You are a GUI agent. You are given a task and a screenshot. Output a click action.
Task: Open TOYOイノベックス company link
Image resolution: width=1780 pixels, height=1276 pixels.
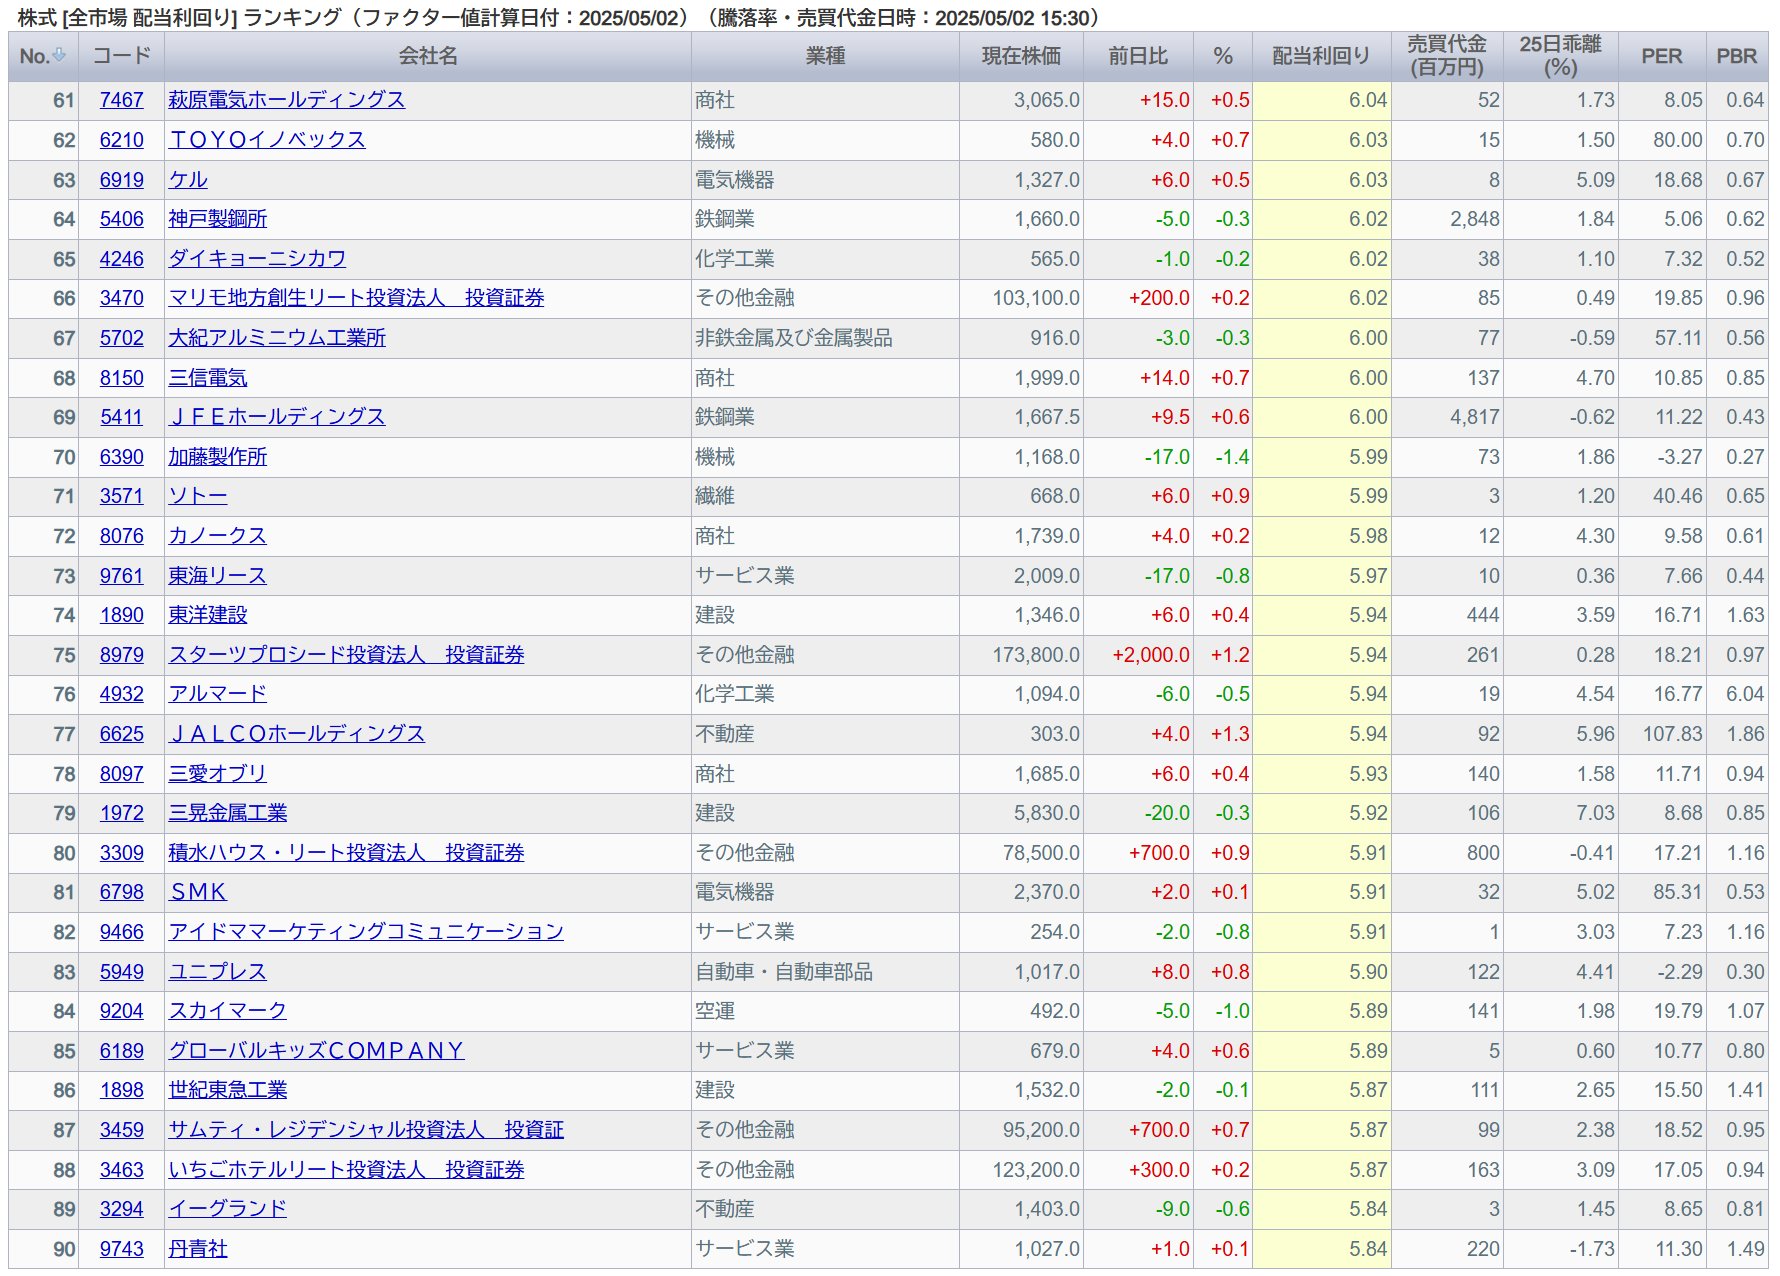pyautogui.click(x=267, y=140)
